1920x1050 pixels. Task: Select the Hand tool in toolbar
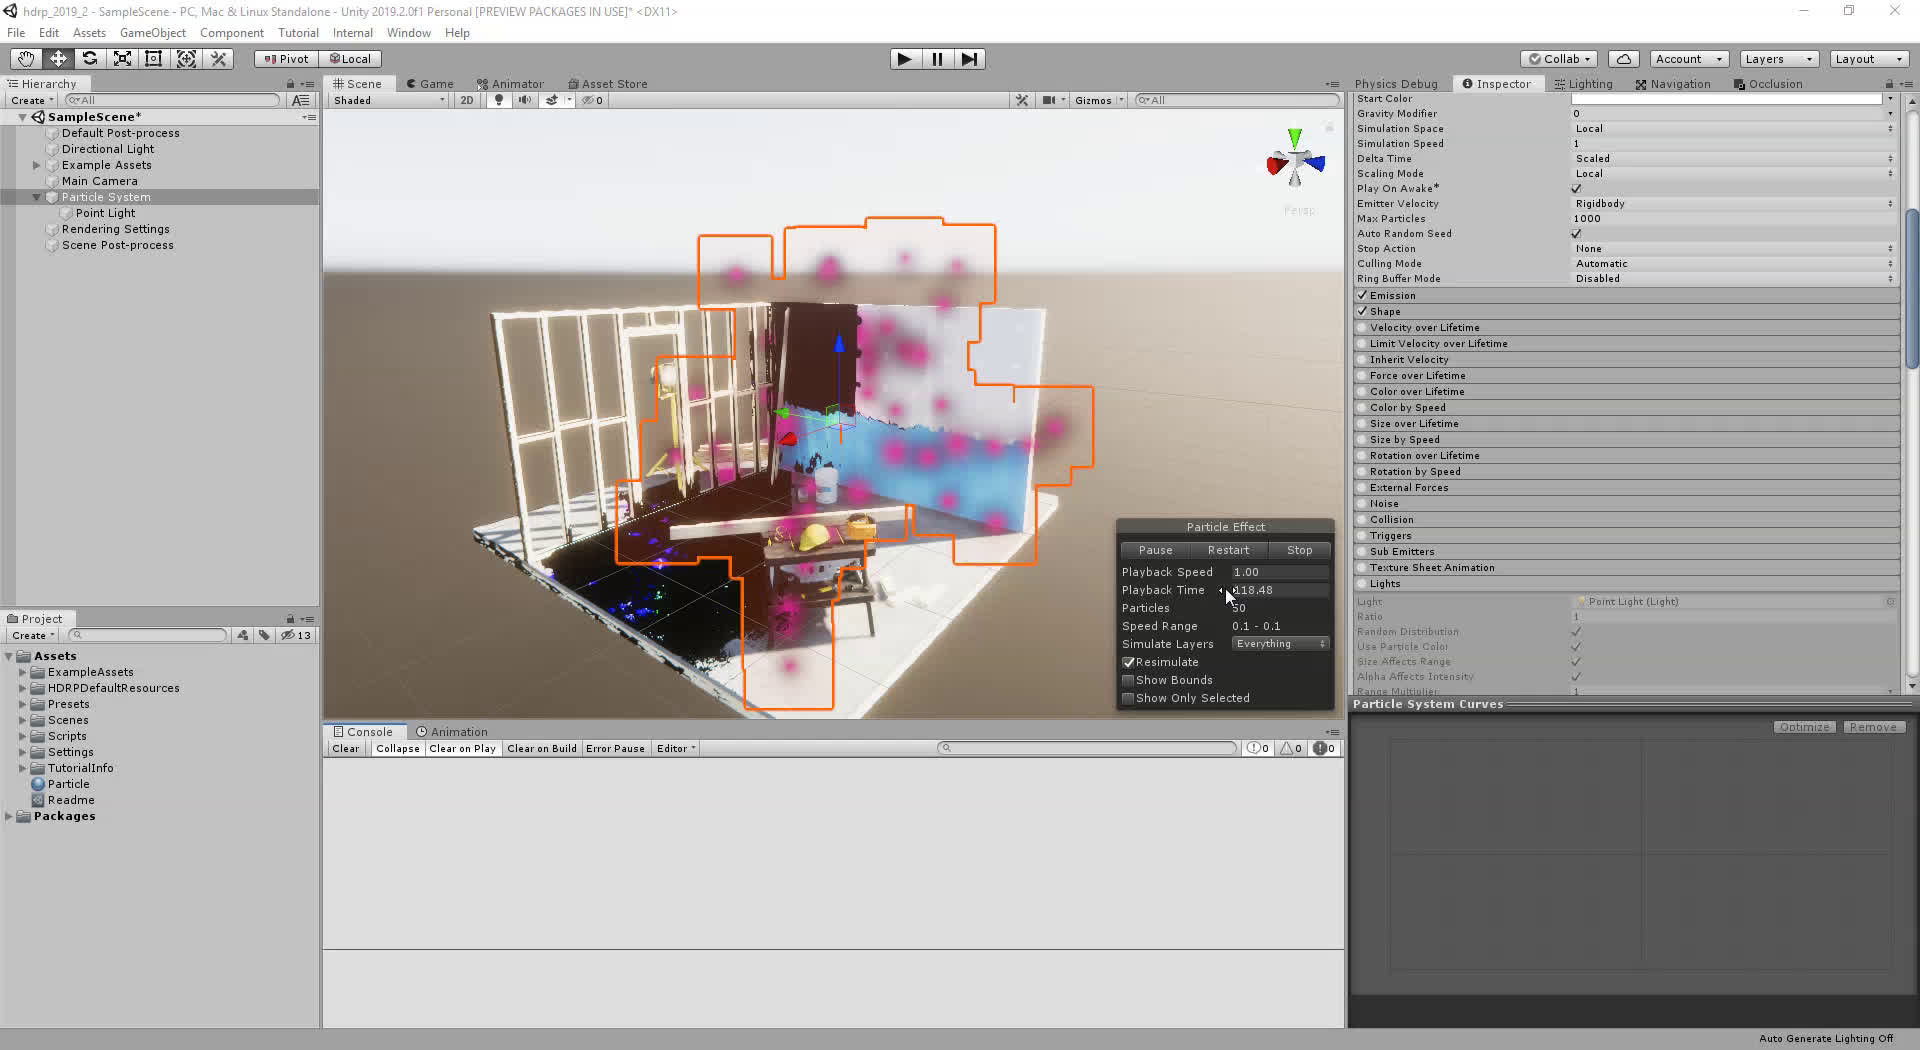tap(25, 59)
